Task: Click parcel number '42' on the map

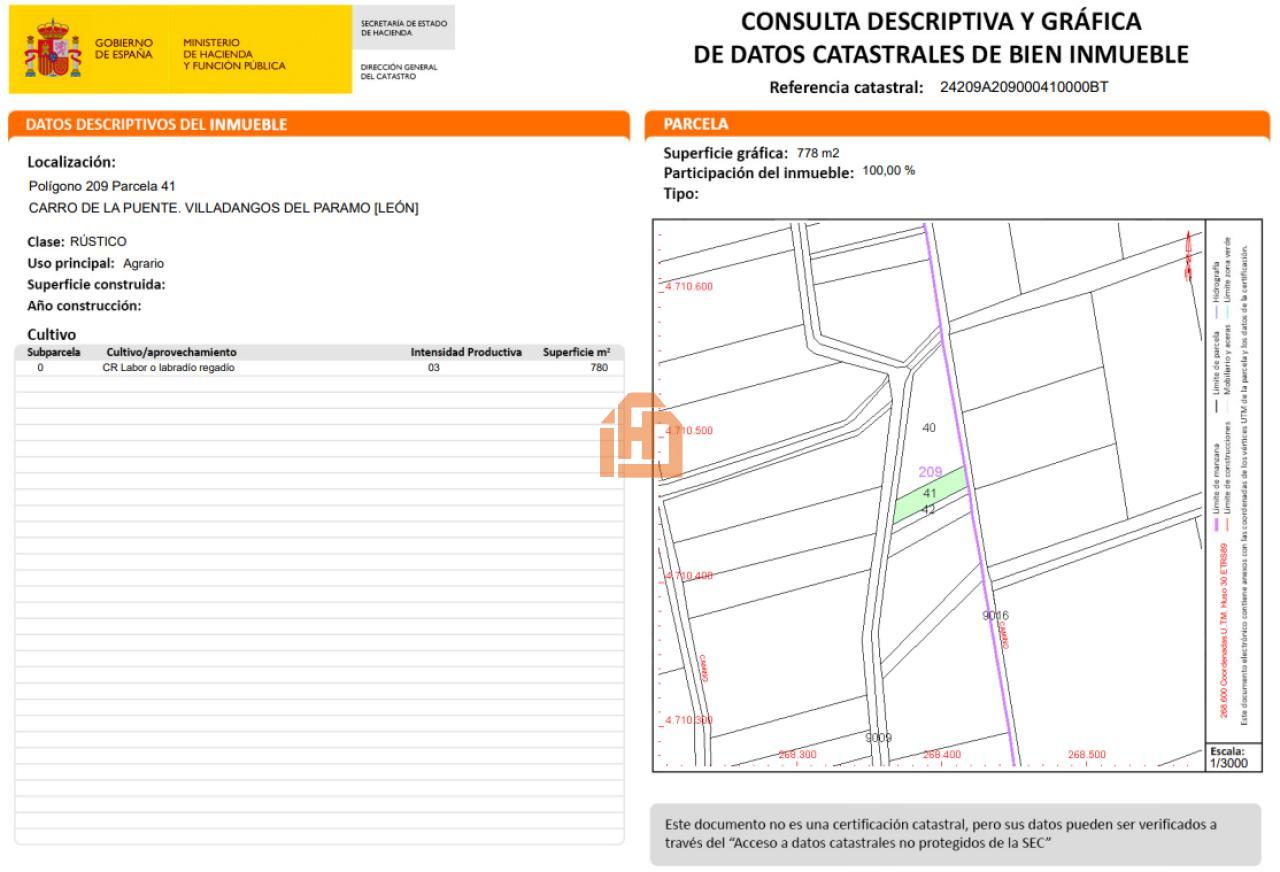Action: [x=928, y=510]
